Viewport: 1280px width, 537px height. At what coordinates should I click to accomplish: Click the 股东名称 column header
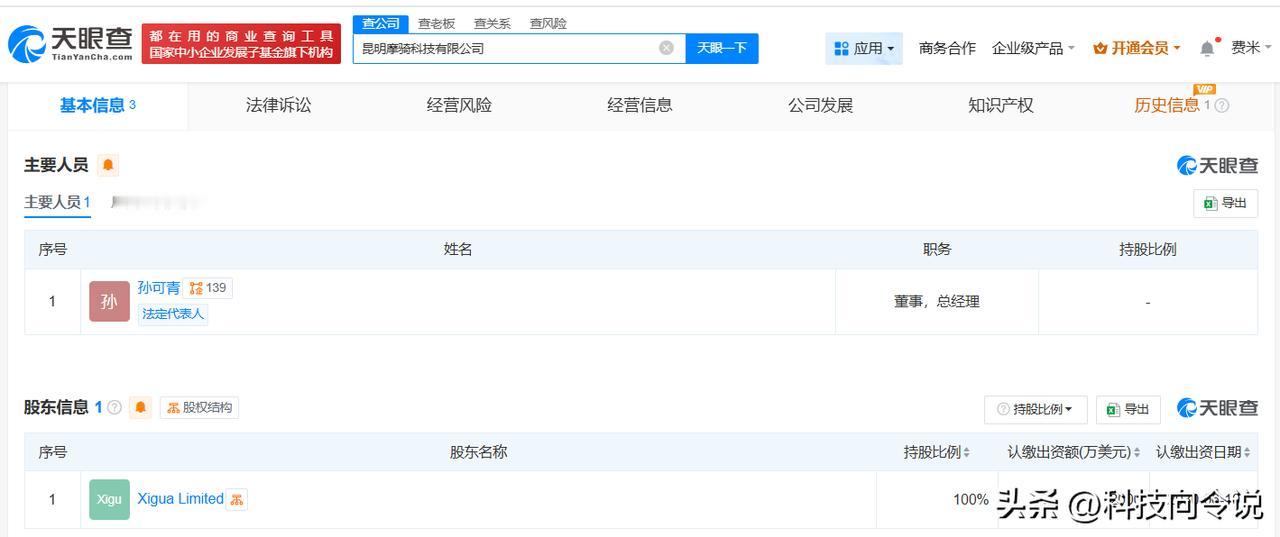479,452
